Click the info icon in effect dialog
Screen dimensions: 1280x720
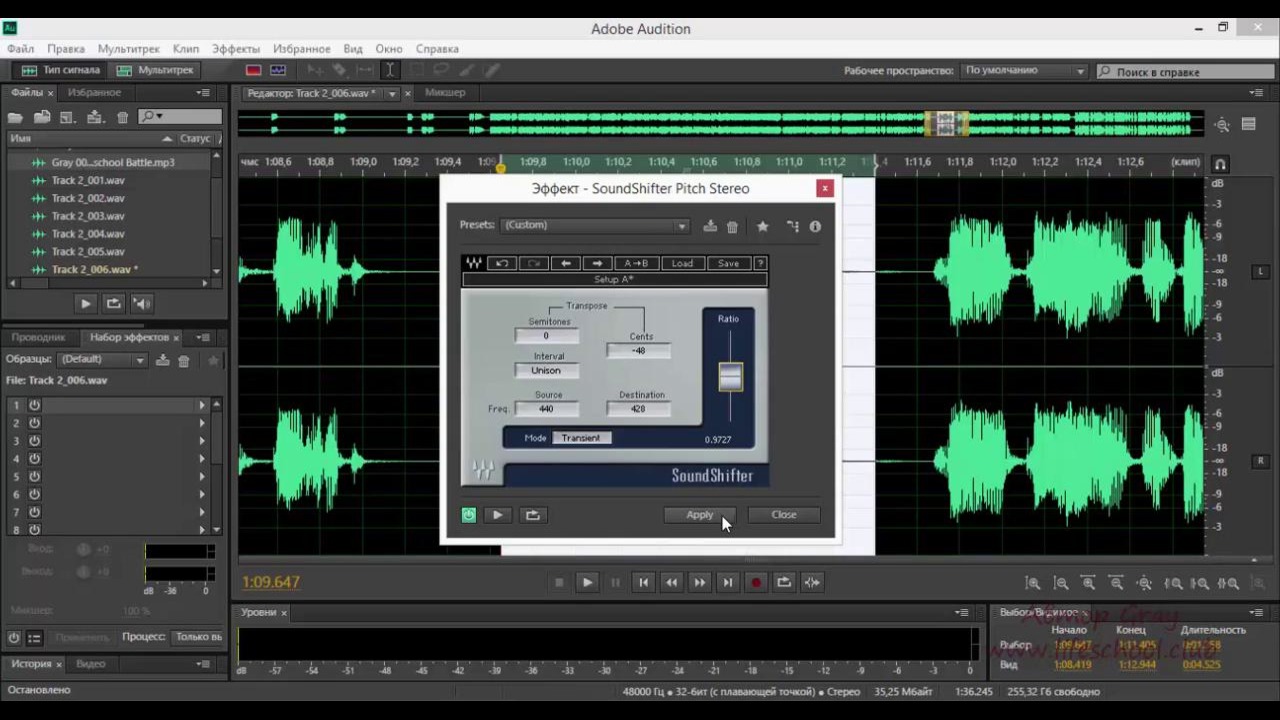815,226
